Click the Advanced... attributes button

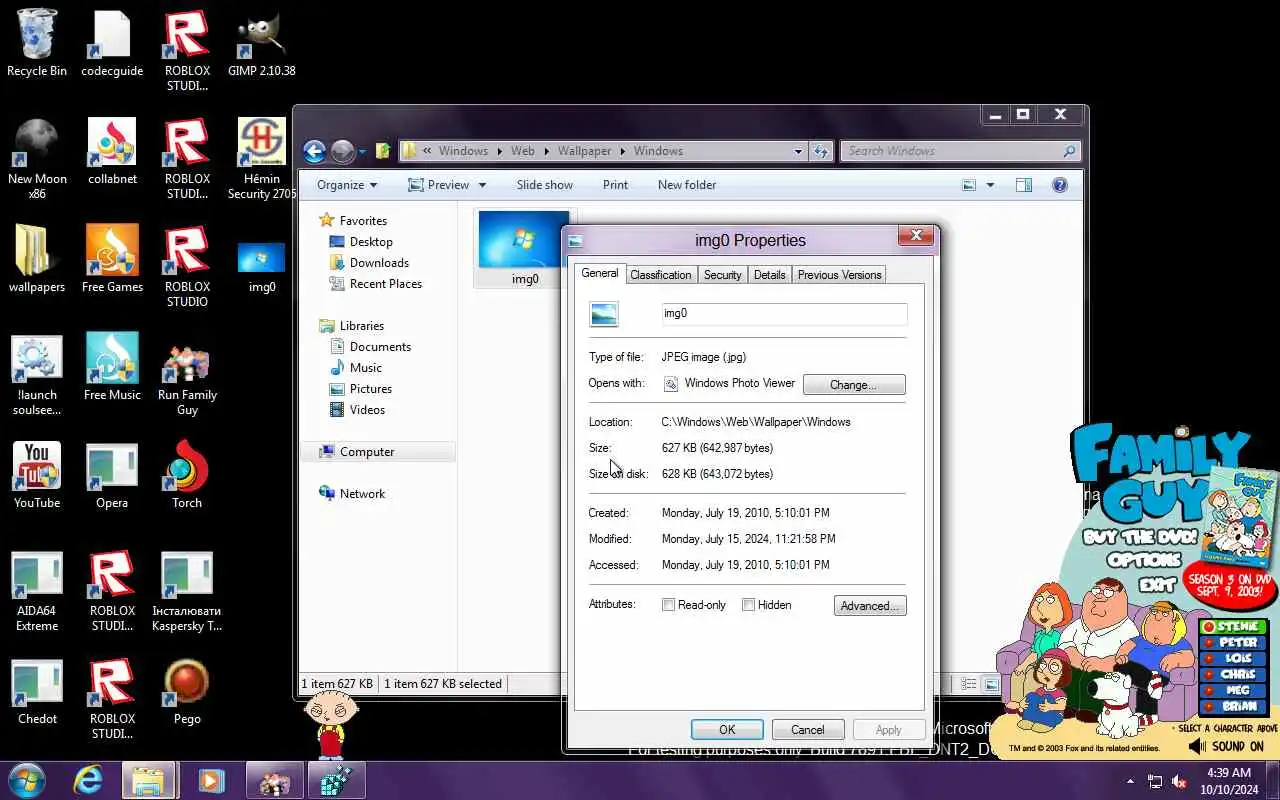tap(870, 606)
